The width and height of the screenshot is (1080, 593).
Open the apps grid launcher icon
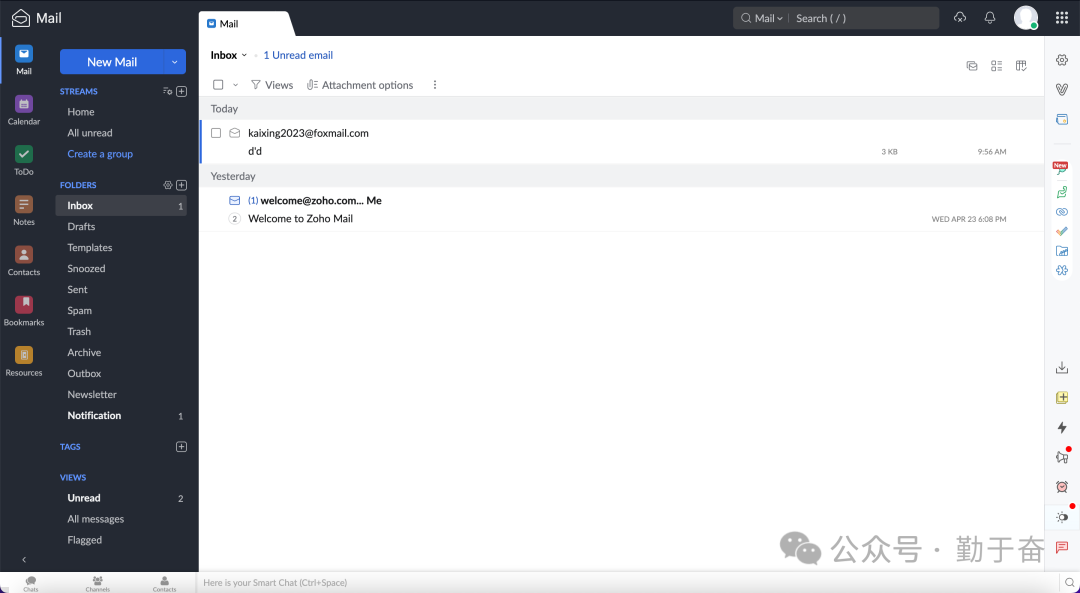1062,18
